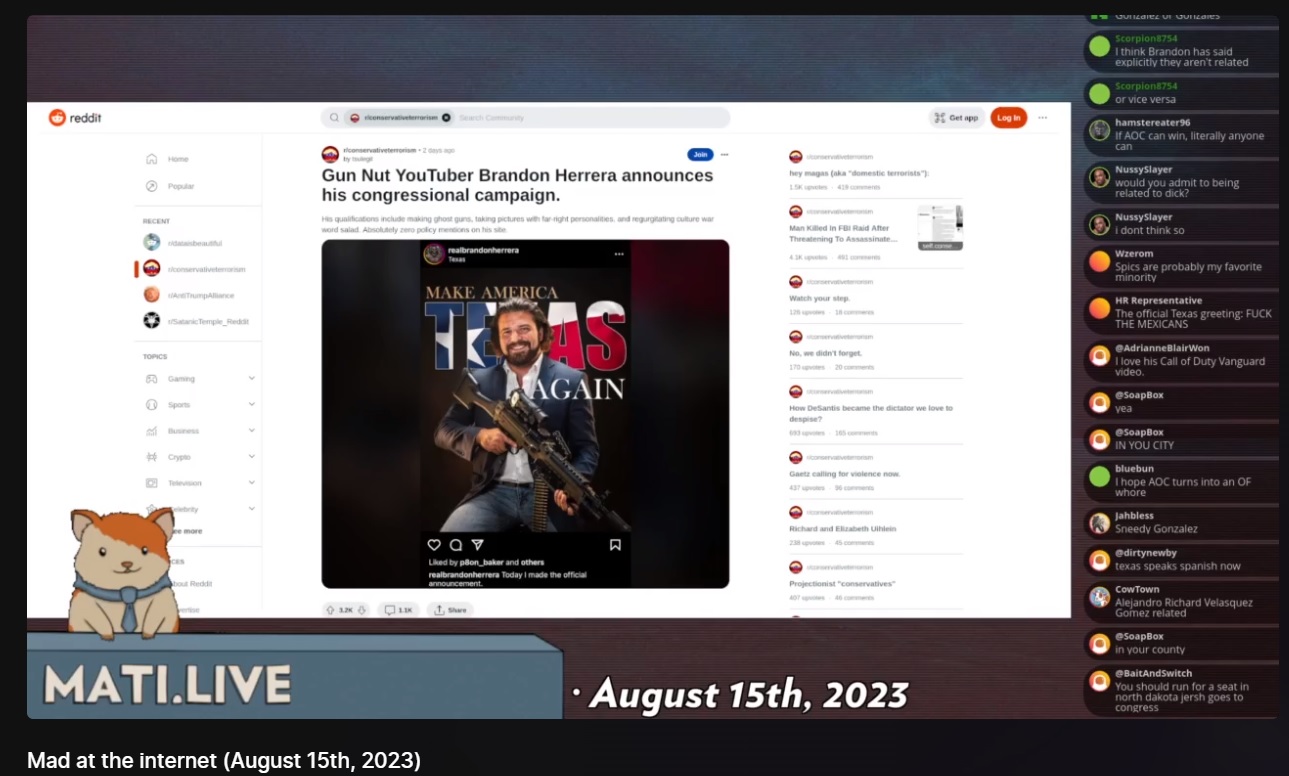1289x776 pixels.
Task: Expand the Crypto topic chevron
Action: click(x=251, y=457)
